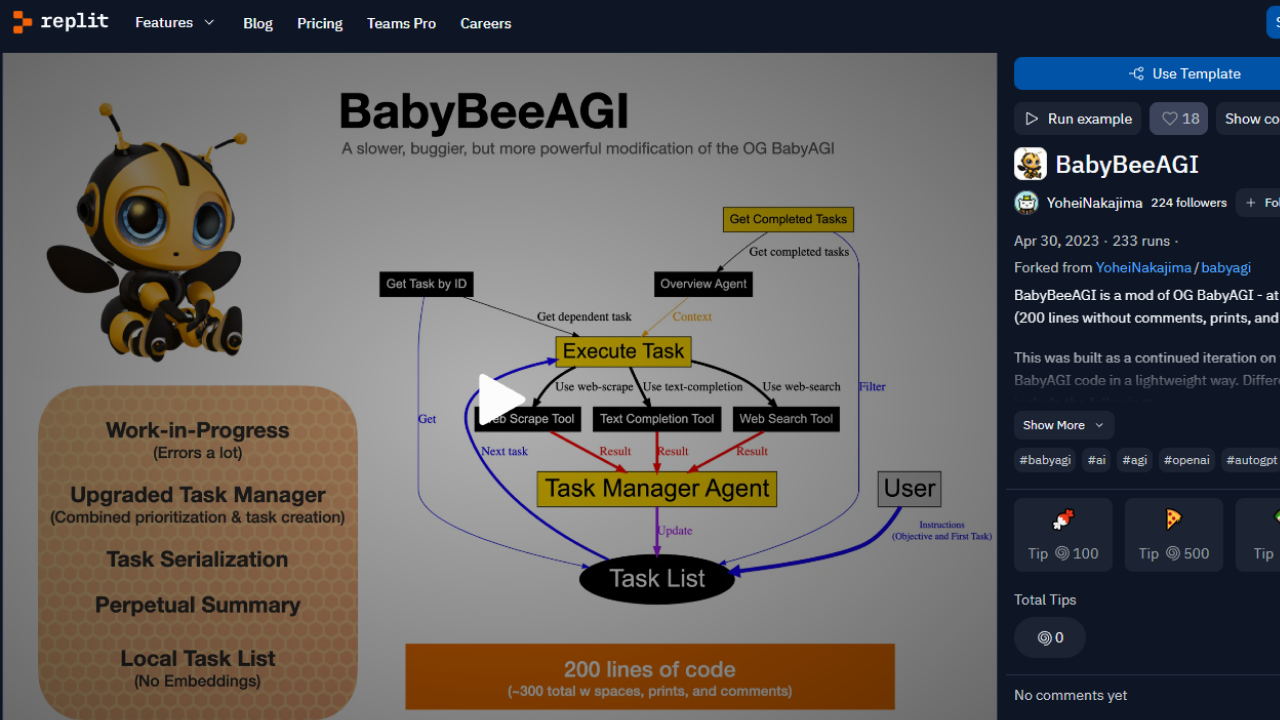Select the #autogpt tag
Image resolution: width=1280 pixels, height=720 pixels.
(1251, 460)
